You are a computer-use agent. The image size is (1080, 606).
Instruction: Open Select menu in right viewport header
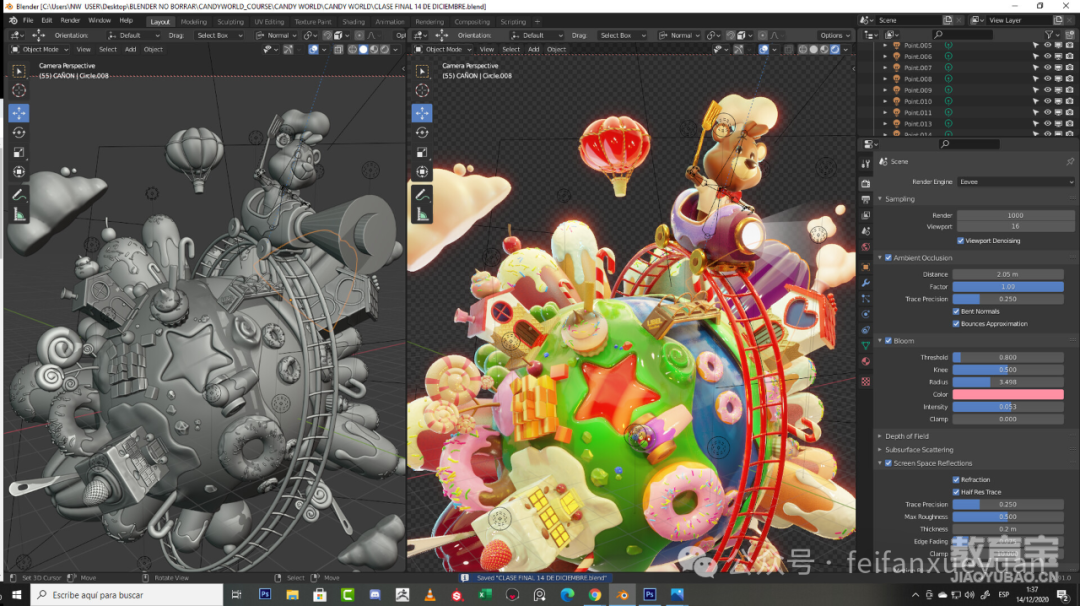pyautogui.click(x=511, y=50)
